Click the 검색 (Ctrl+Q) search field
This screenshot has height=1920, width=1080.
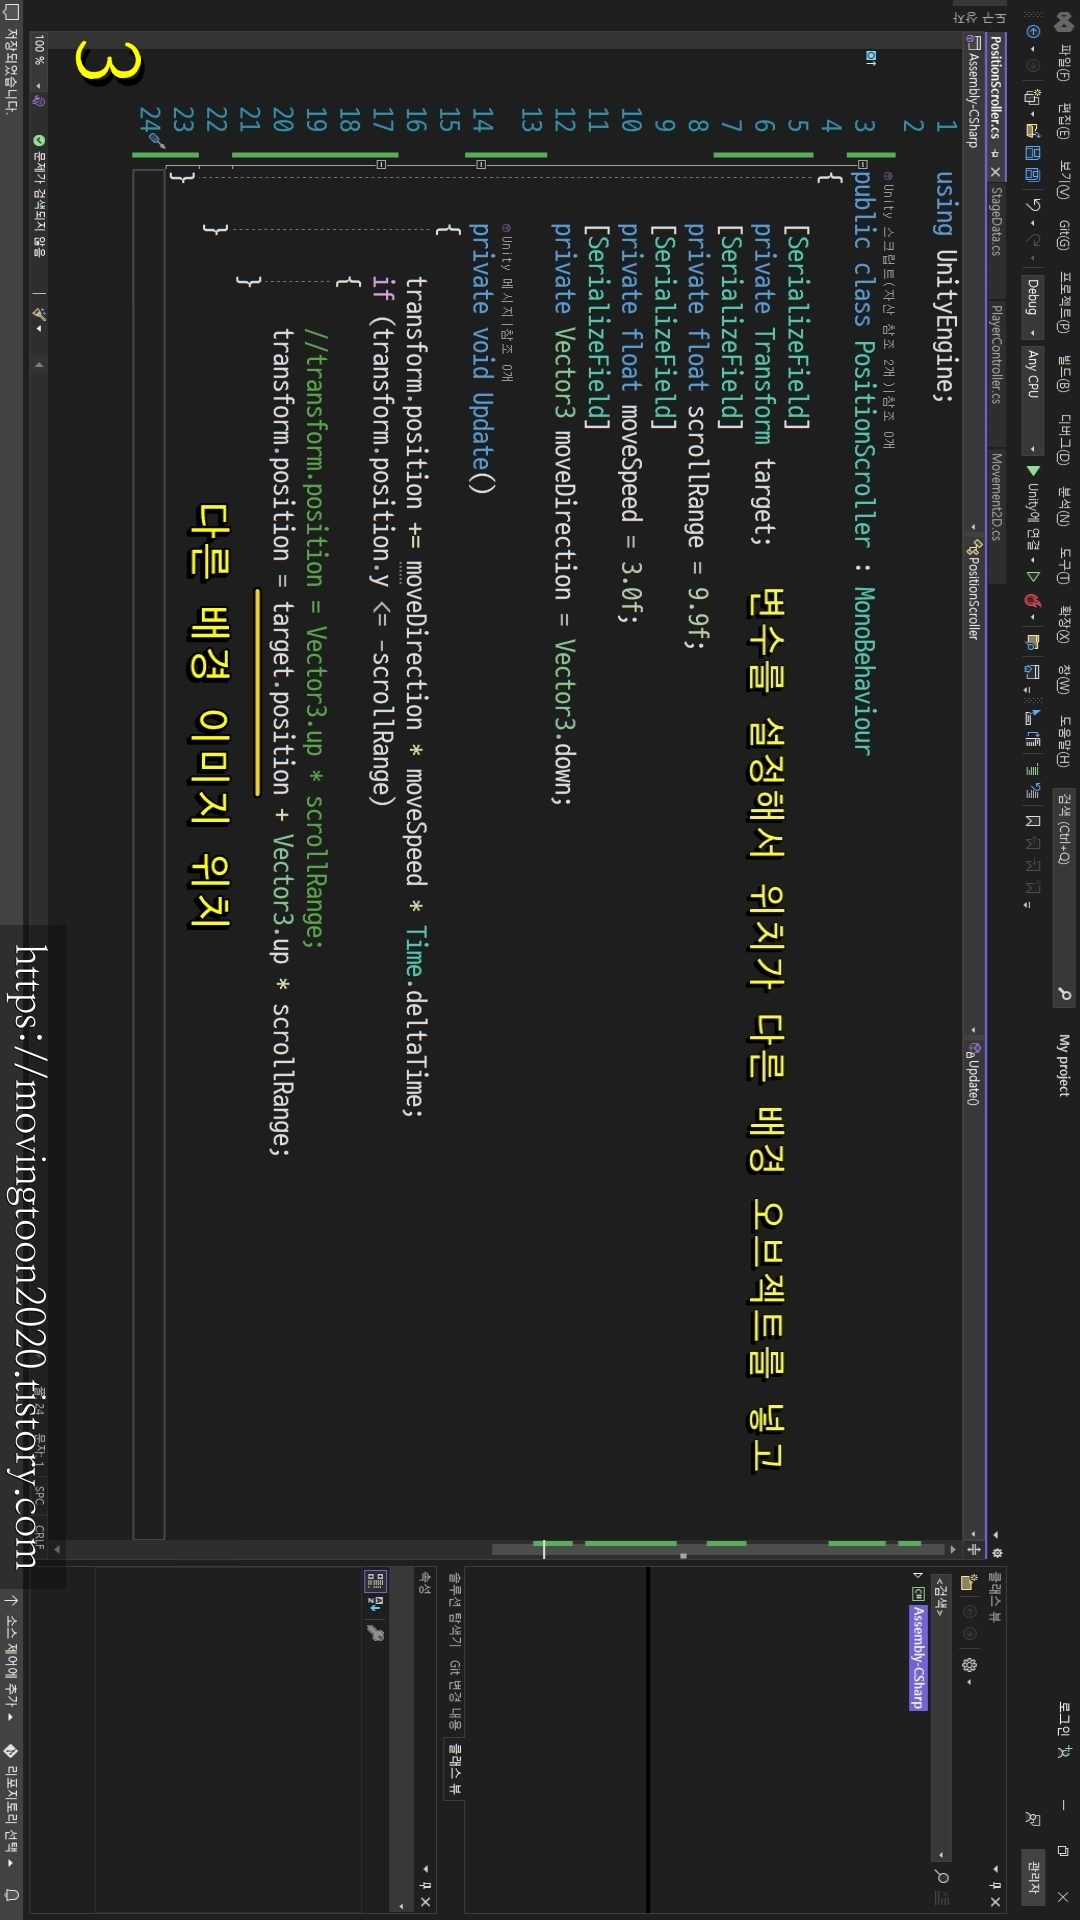1064,897
